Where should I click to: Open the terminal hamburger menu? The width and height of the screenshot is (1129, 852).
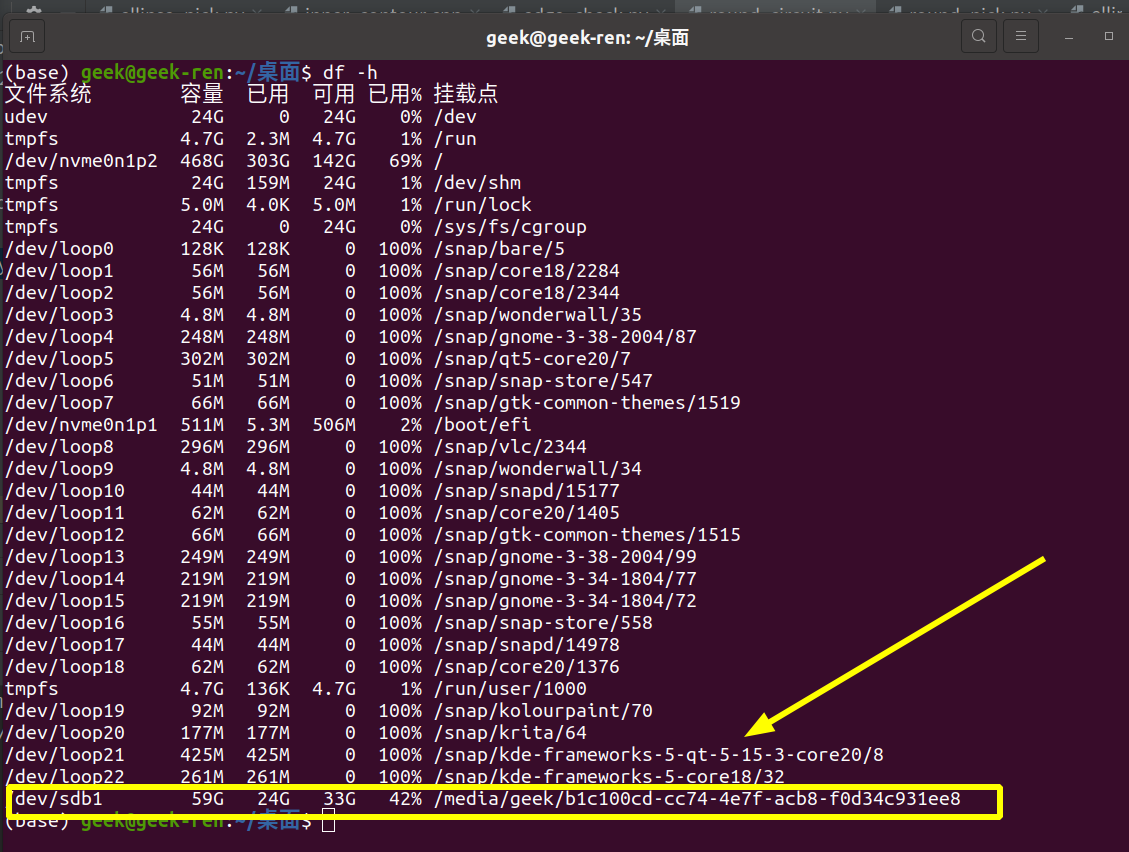pyautogui.click(x=1020, y=36)
